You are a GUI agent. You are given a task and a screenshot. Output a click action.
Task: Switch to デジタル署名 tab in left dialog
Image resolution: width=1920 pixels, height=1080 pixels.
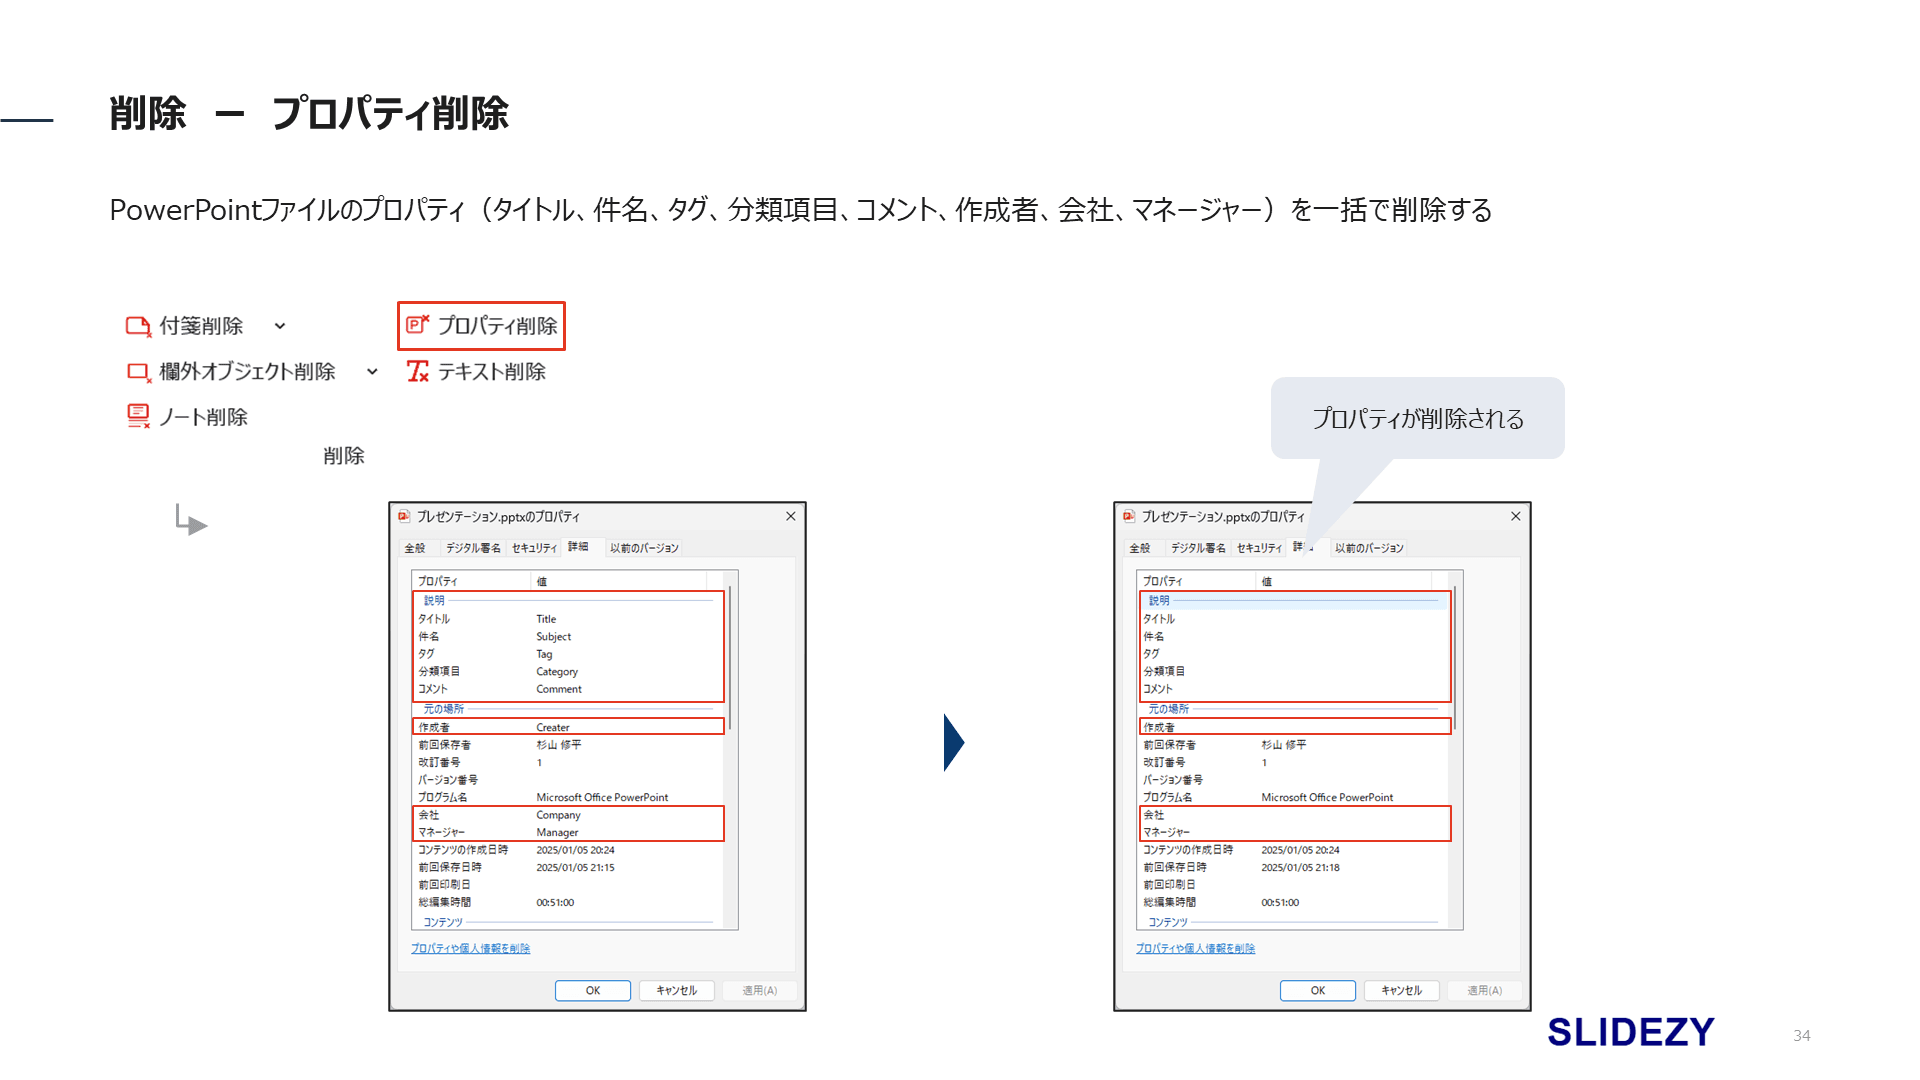point(473,548)
